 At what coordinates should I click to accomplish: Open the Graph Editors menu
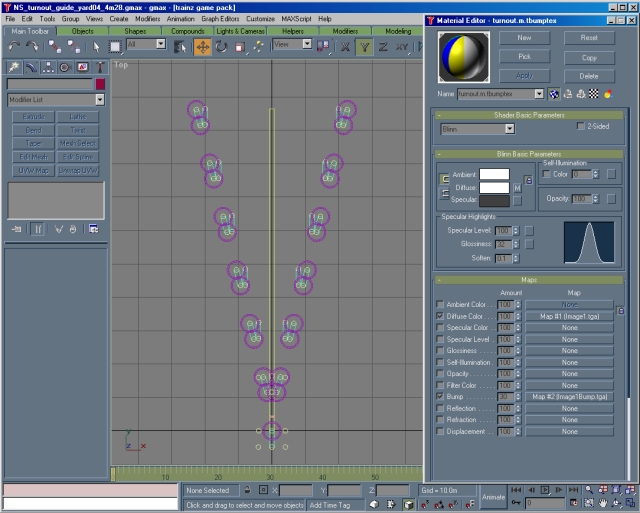point(220,19)
